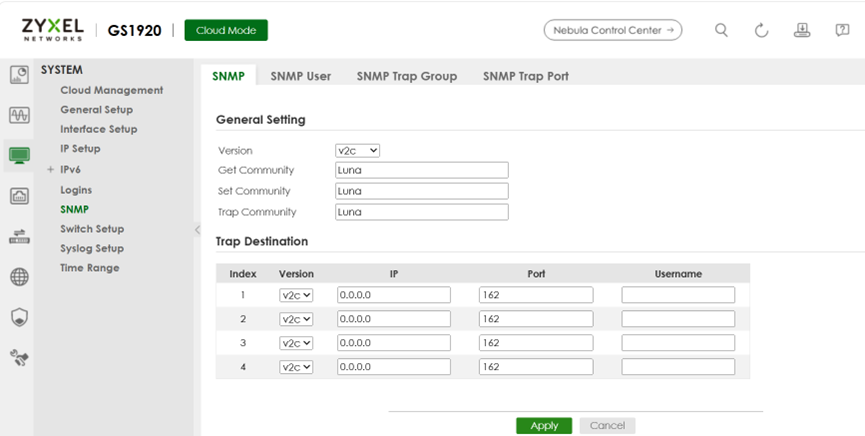Open the Dashboard sidebar icon
Screen dimensions: 865x436
click(x=19, y=75)
